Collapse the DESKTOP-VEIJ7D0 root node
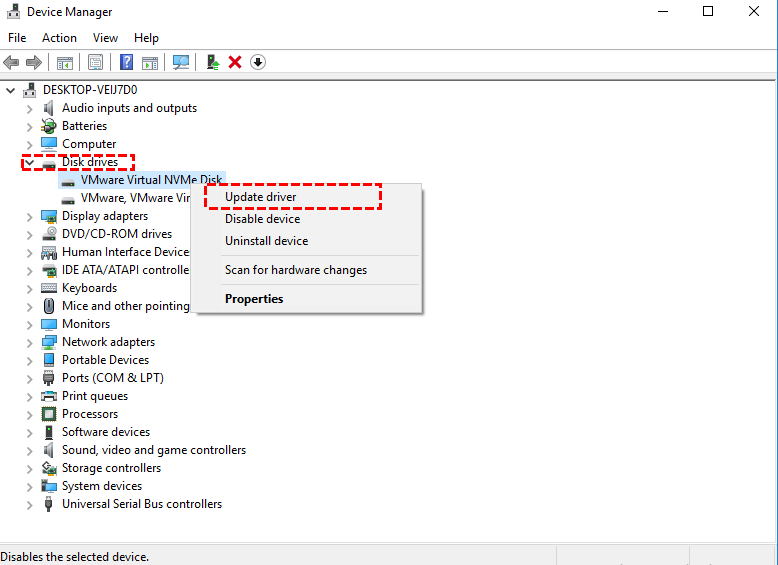 coord(10,90)
